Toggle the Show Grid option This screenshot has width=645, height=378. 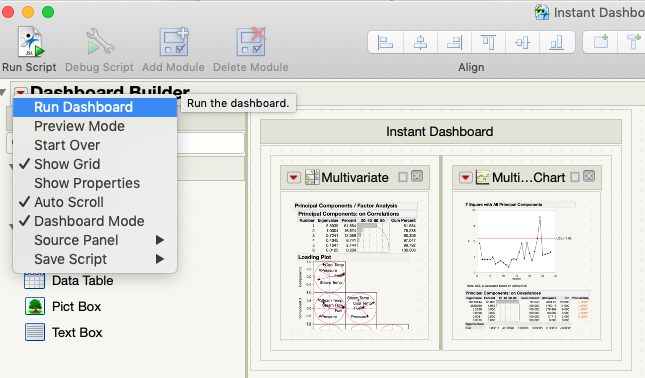pos(95,164)
